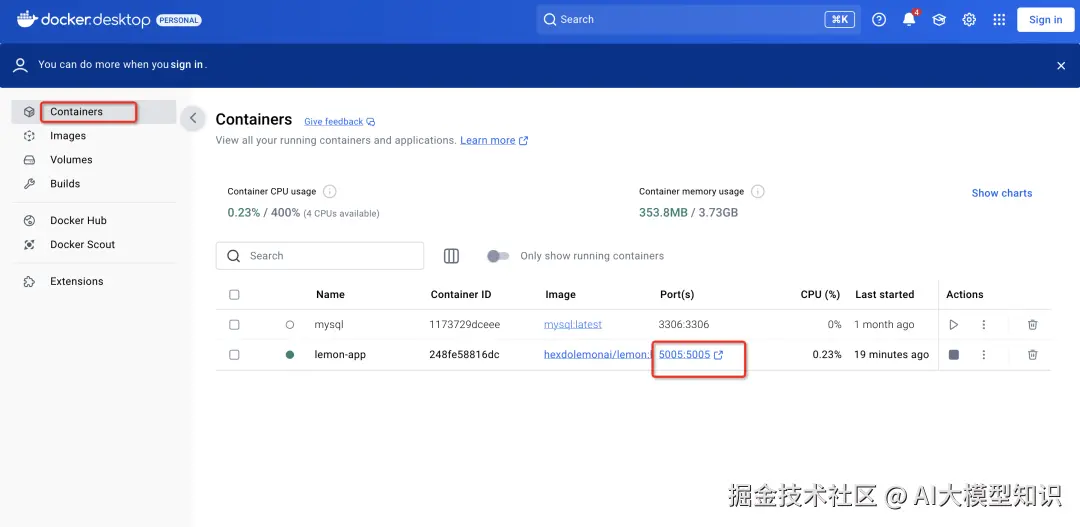Image resolution: width=1080 pixels, height=527 pixels.
Task: Click the mysql container name
Action: tap(329, 324)
